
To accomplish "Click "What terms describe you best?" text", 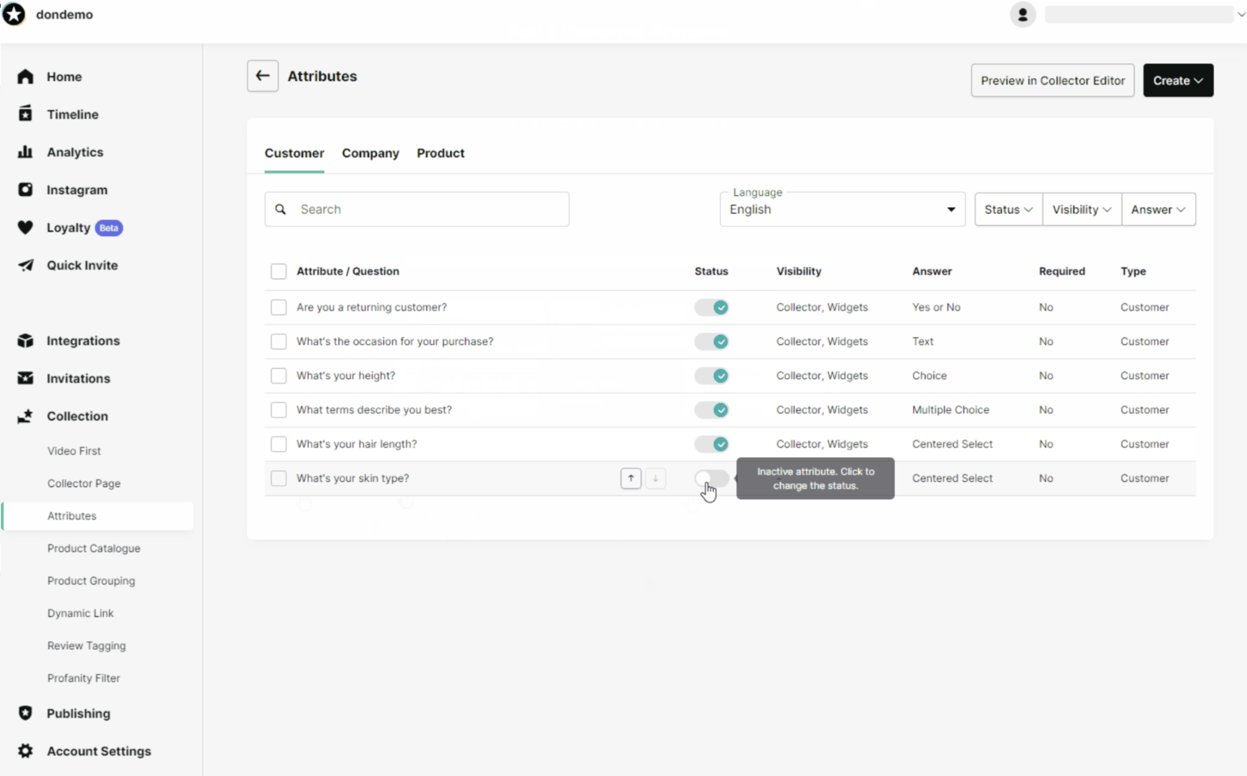I will pyautogui.click(x=374, y=410).
